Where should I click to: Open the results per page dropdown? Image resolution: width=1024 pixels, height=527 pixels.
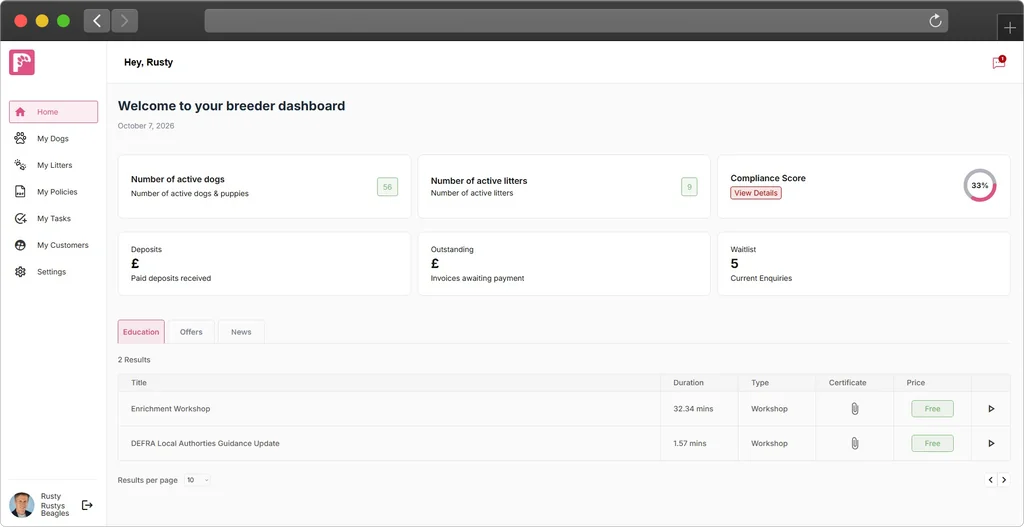[197, 480]
